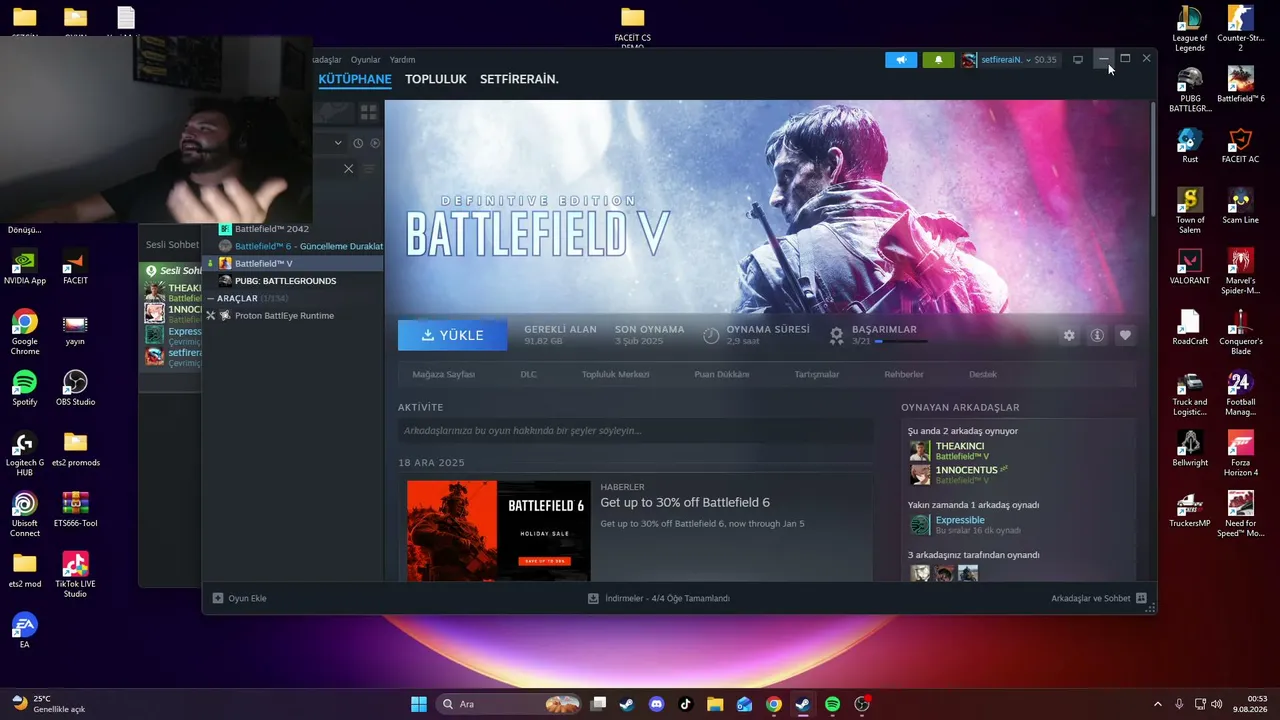The width and height of the screenshot is (1280, 720).
Task: Open PUBG Battlegrounds desktop shortcut
Action: point(1190,90)
